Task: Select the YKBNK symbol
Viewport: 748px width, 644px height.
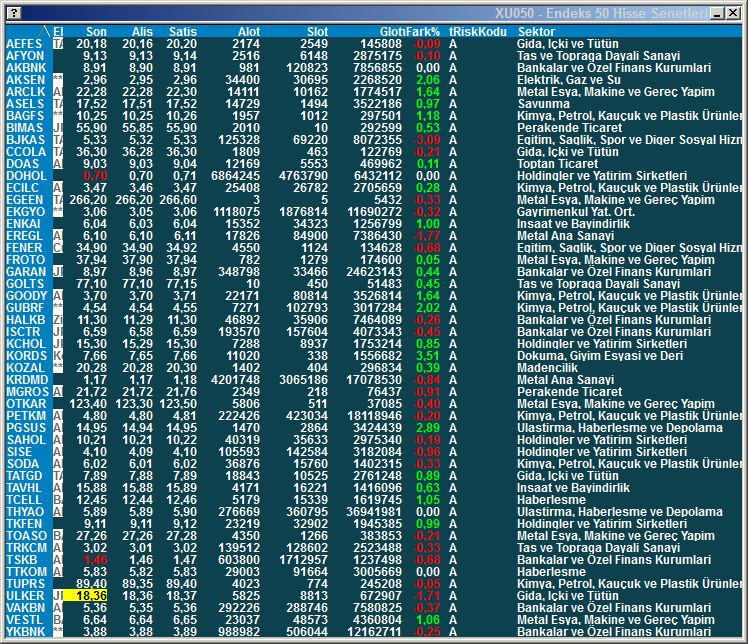Action: pyautogui.click(x=25, y=632)
